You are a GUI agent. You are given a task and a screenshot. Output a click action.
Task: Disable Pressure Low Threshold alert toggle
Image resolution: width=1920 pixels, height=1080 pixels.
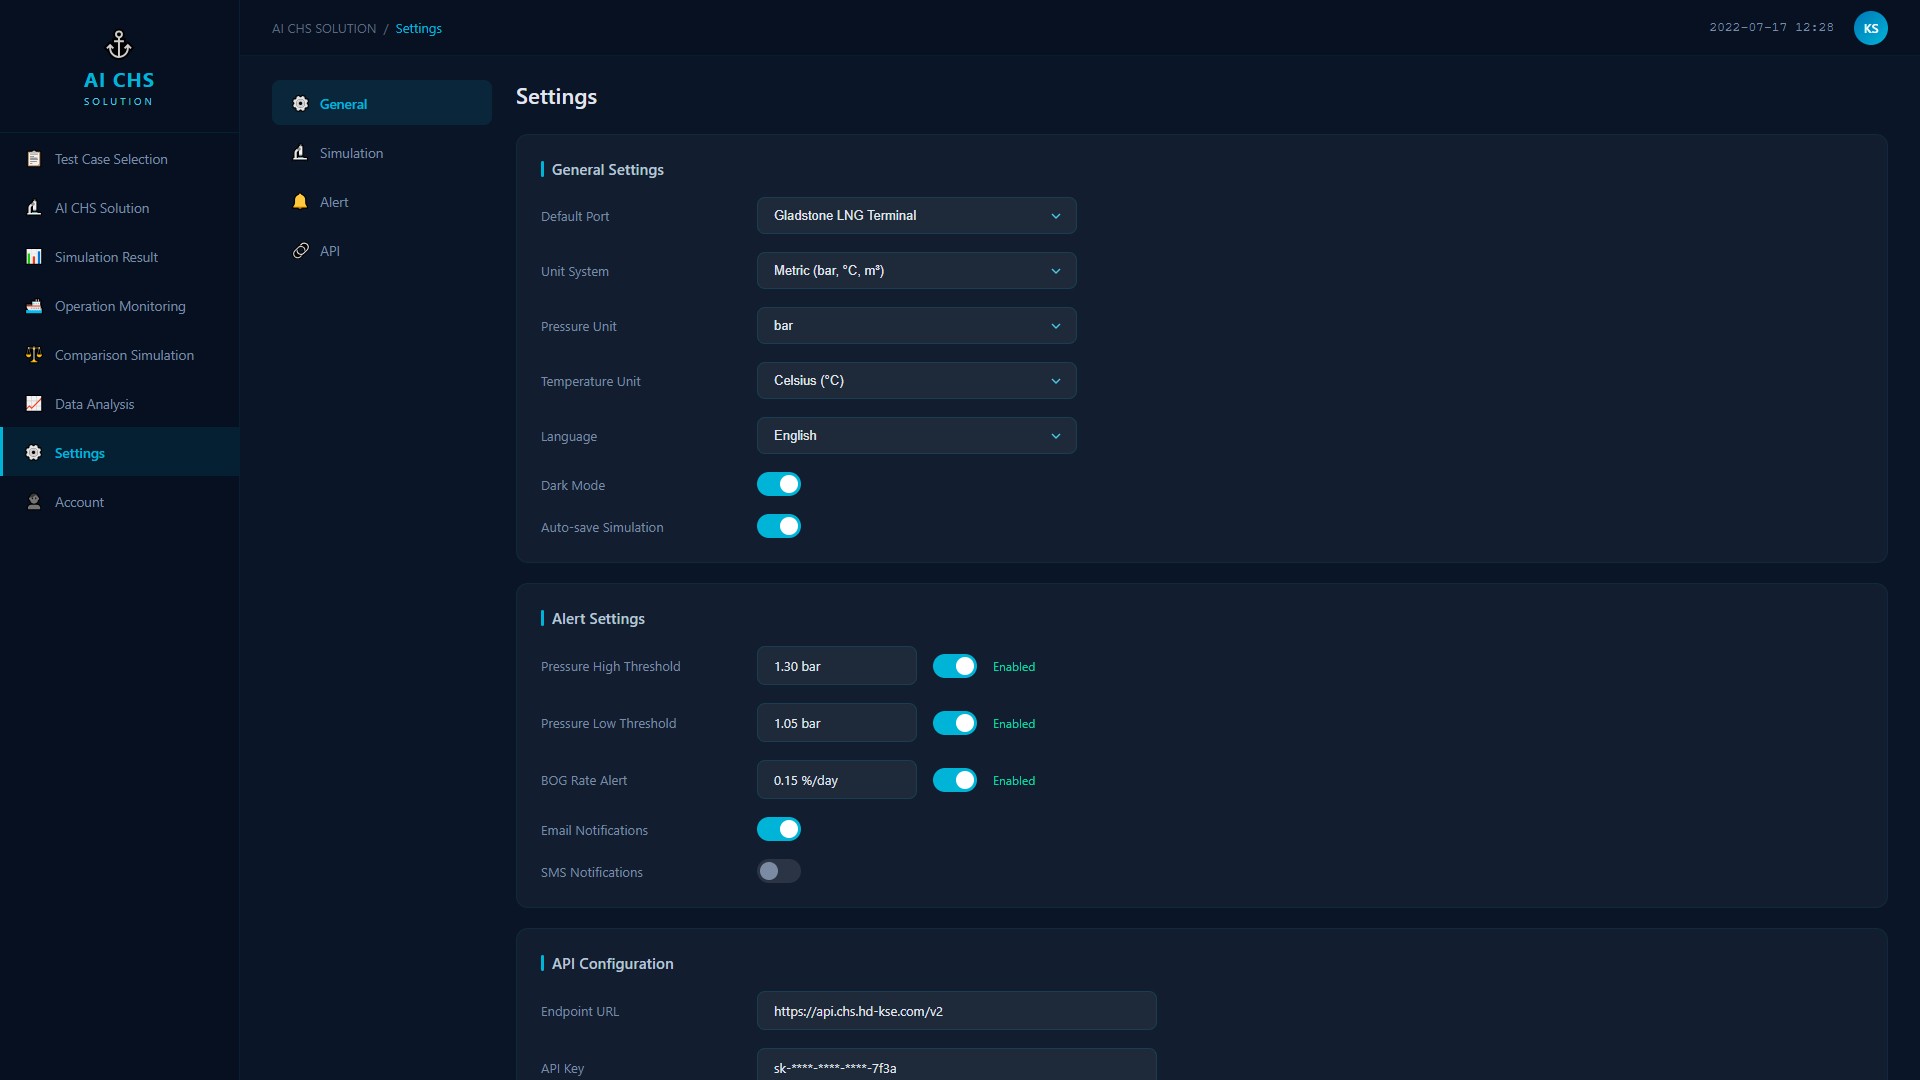click(955, 723)
